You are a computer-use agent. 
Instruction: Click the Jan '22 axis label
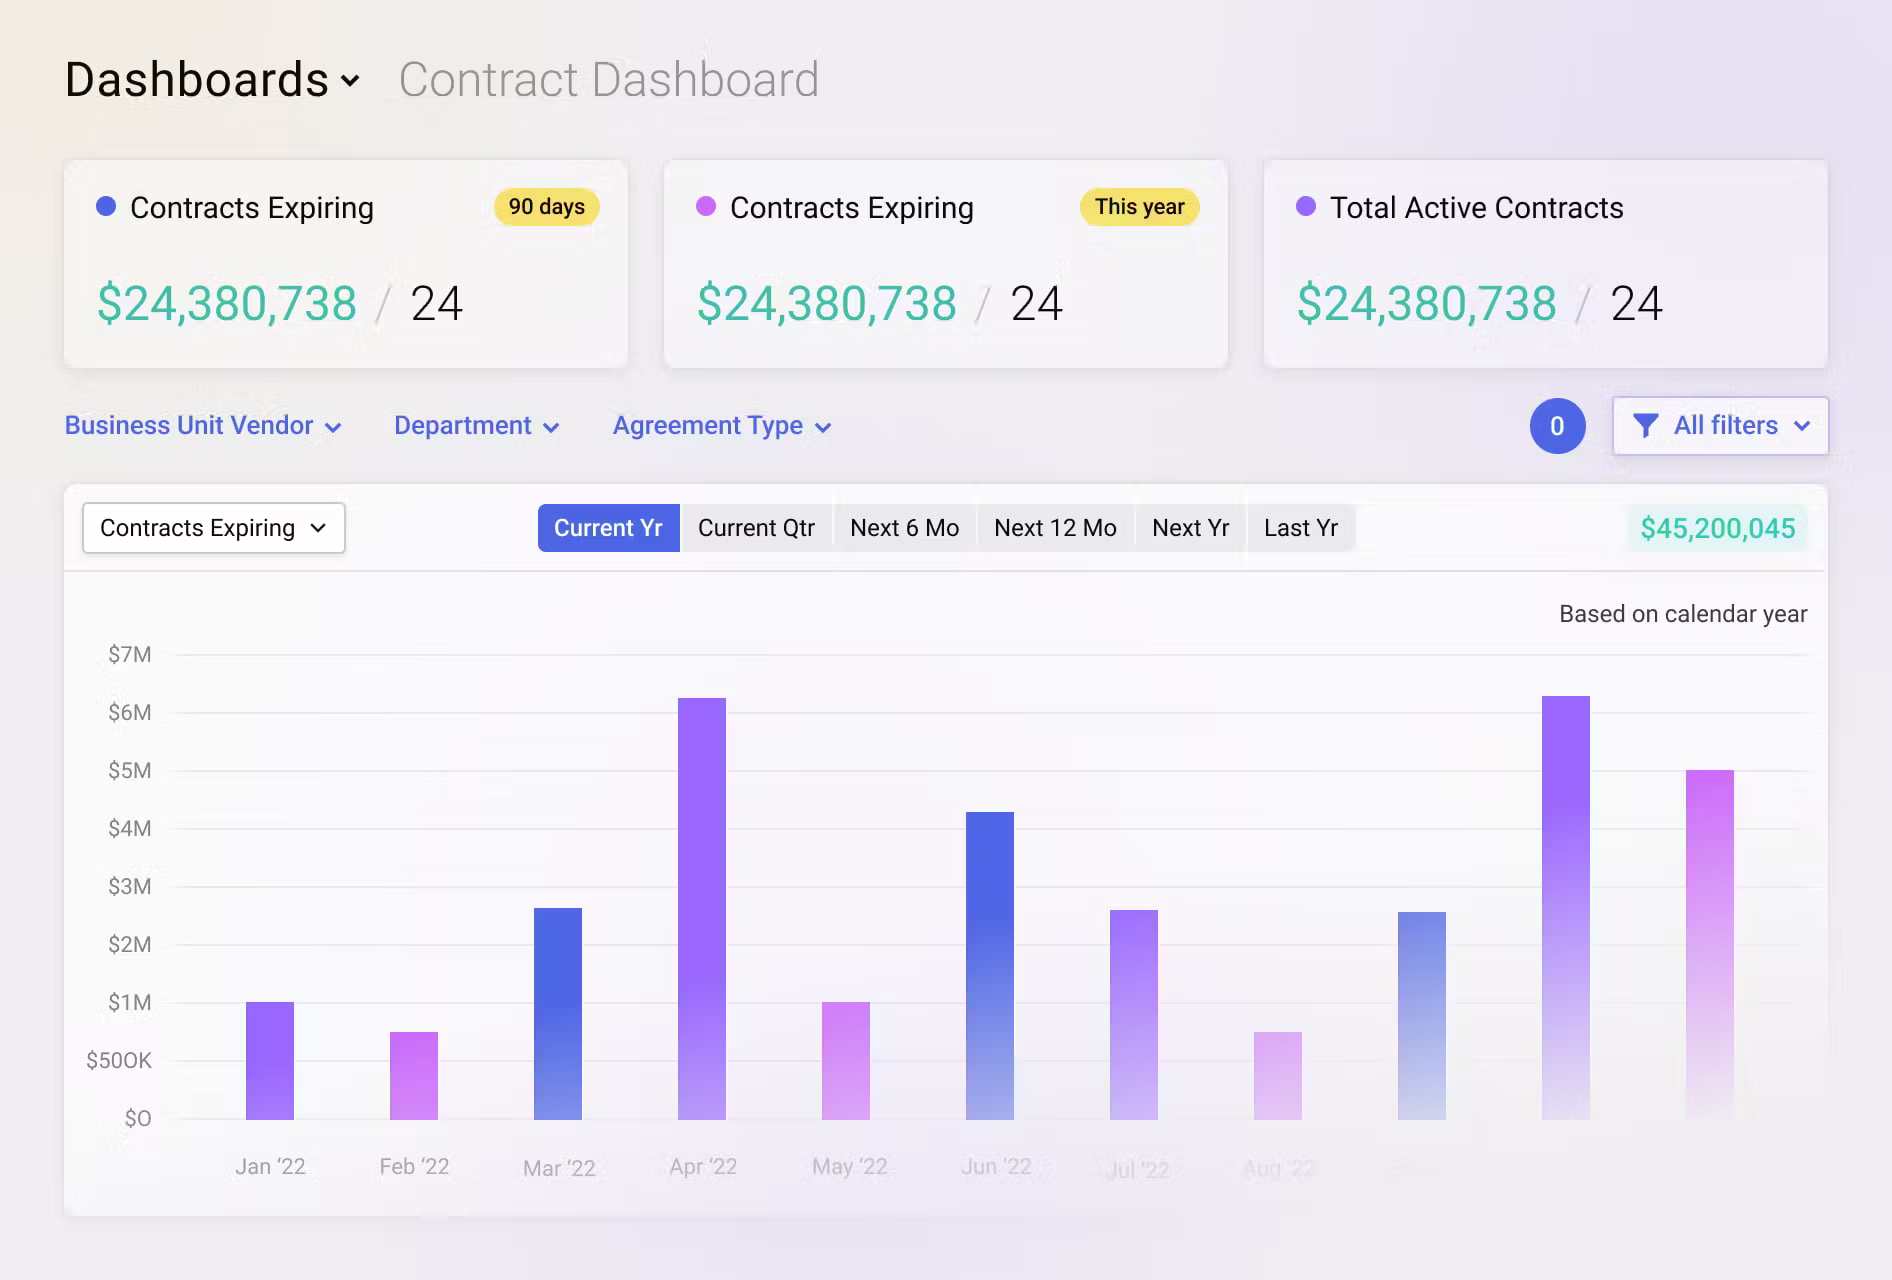[270, 1167]
